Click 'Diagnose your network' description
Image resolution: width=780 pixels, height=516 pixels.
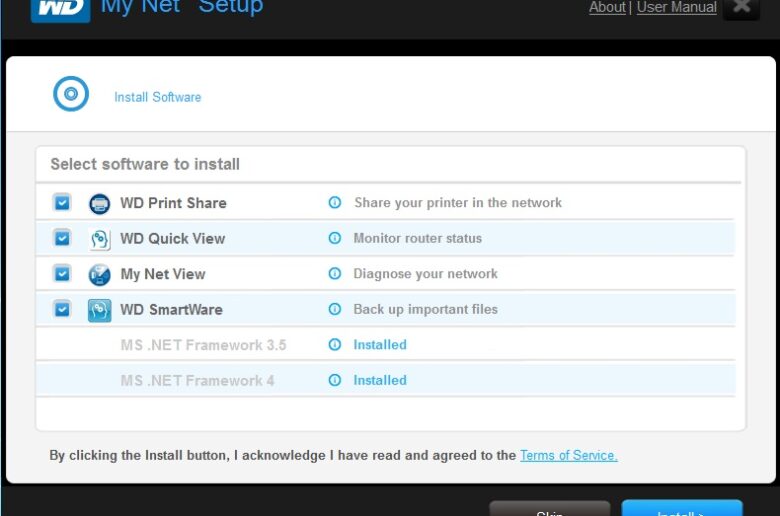click(x=425, y=274)
